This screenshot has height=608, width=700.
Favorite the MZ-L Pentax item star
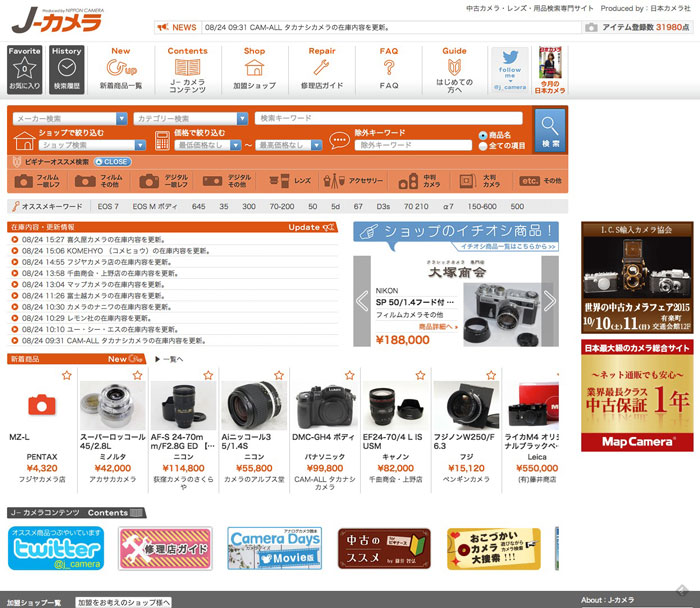coord(67,375)
